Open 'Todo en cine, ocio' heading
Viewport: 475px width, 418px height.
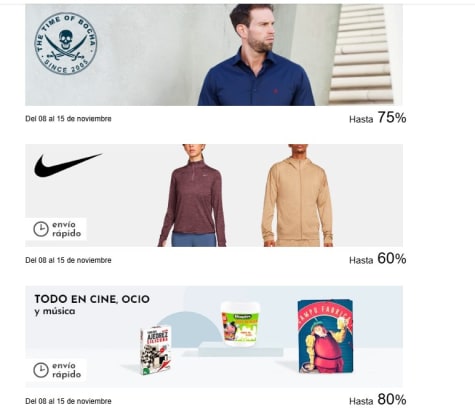(x=92, y=299)
